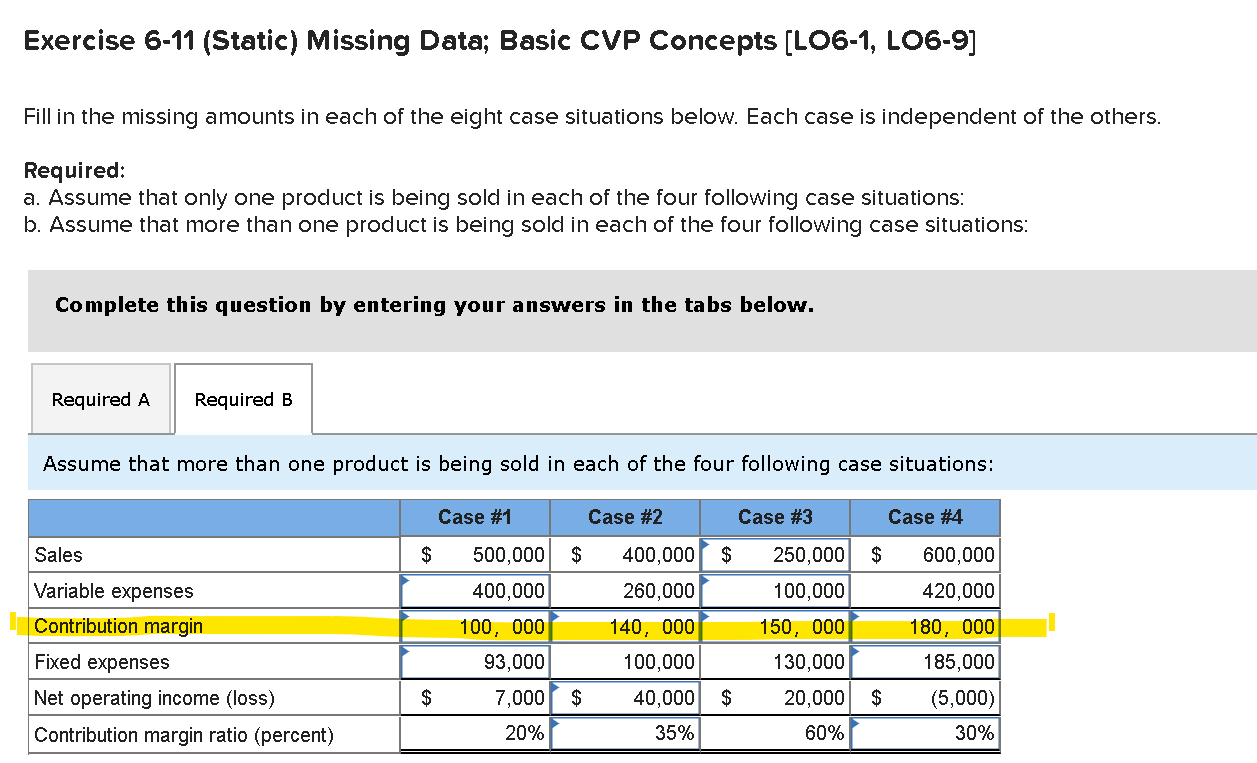Click the blue marker on Case #4 Contribution margin ratio cell
The height and width of the screenshot is (763, 1257).
pos(854,721)
